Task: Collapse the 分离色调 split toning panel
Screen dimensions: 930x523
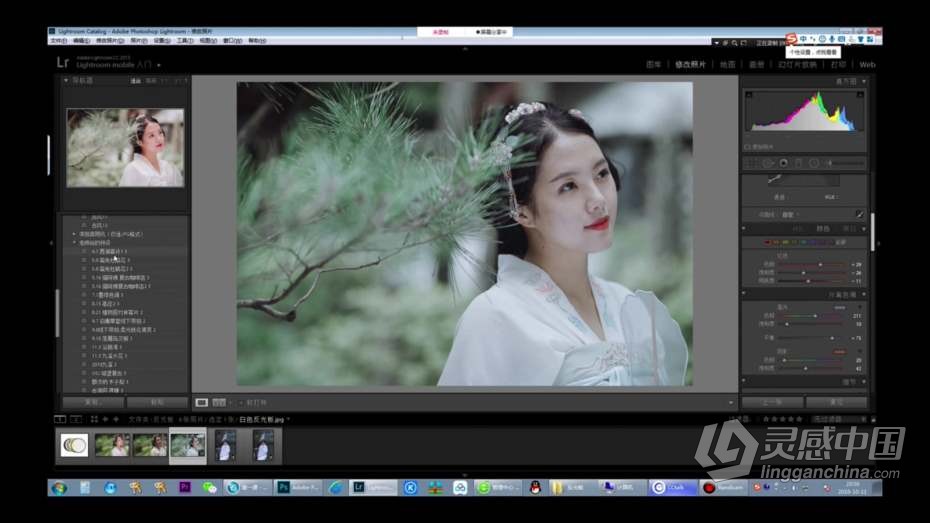Action: (864, 294)
